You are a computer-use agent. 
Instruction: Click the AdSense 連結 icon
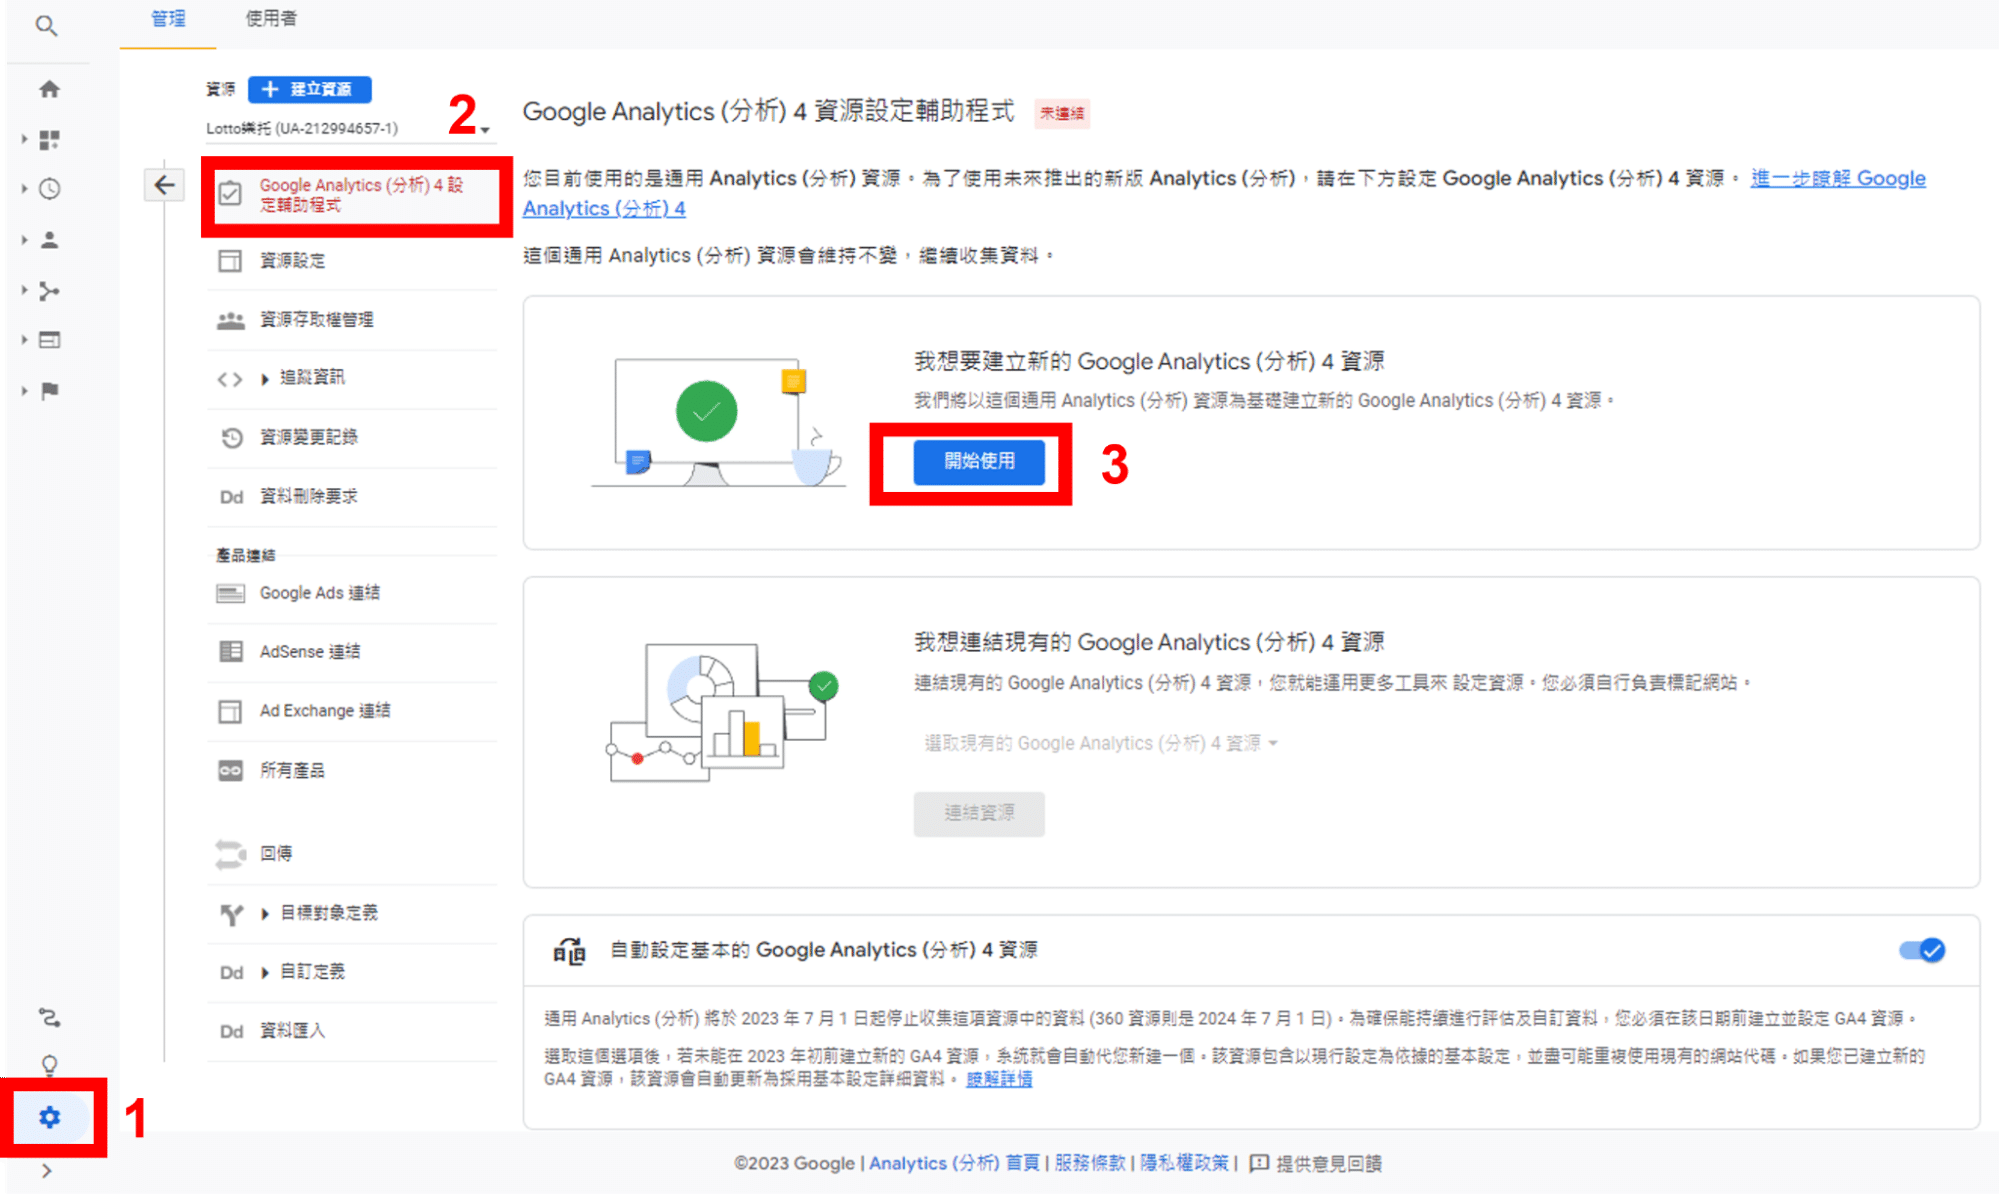click(230, 652)
